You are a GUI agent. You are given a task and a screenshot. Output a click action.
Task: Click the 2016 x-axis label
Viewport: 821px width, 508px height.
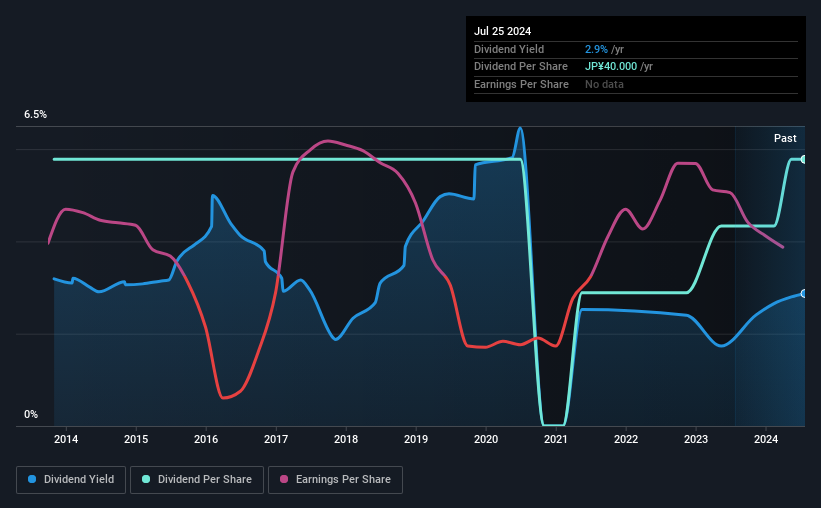coord(206,439)
